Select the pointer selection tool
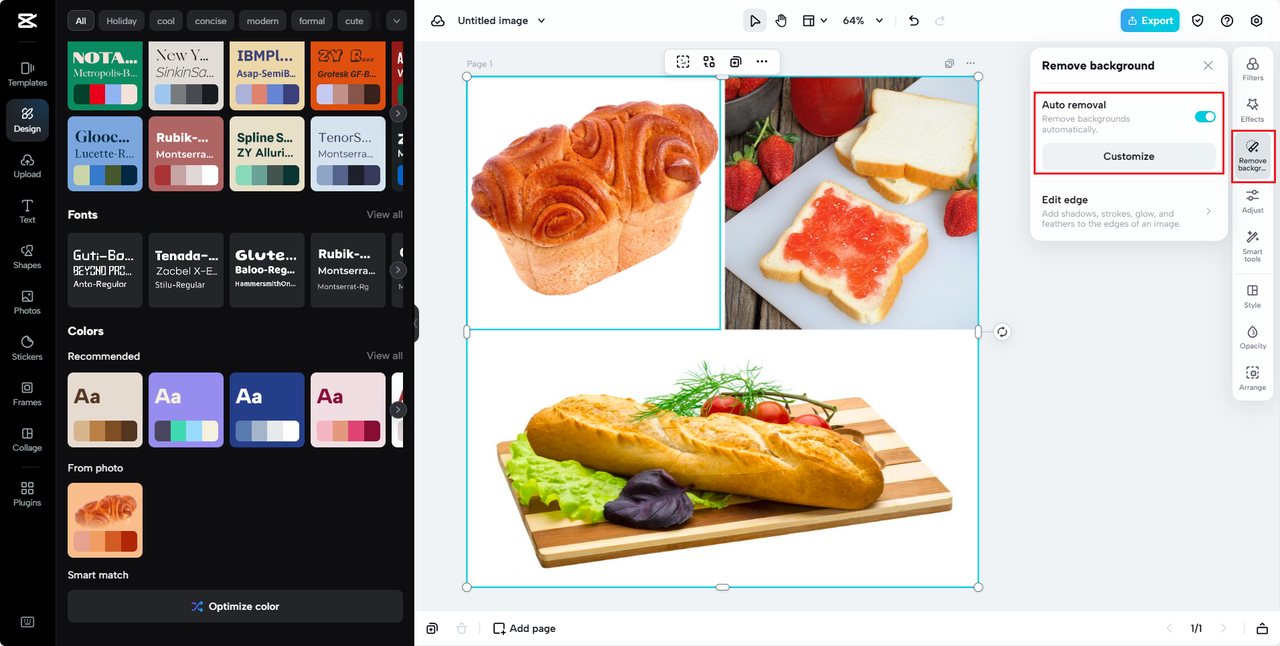1280x646 pixels. (x=755, y=20)
